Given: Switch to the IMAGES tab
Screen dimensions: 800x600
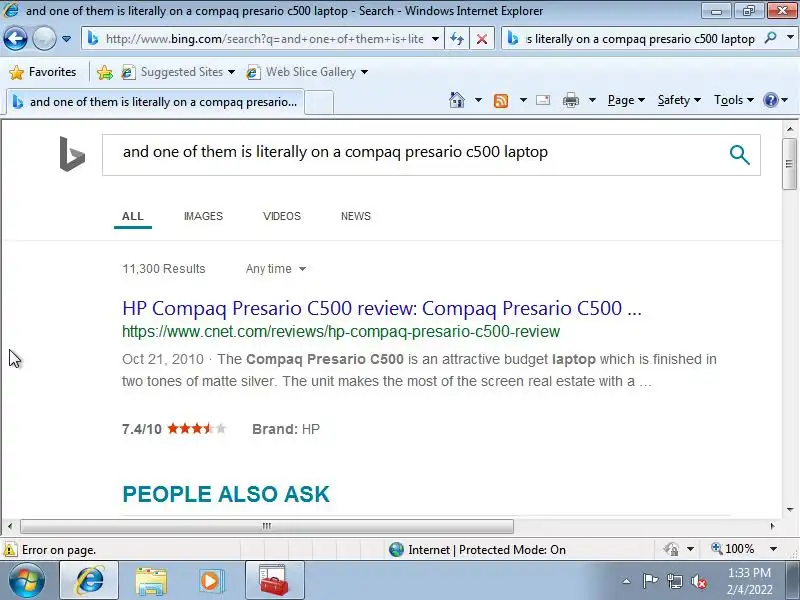Looking at the screenshot, I should (203, 216).
